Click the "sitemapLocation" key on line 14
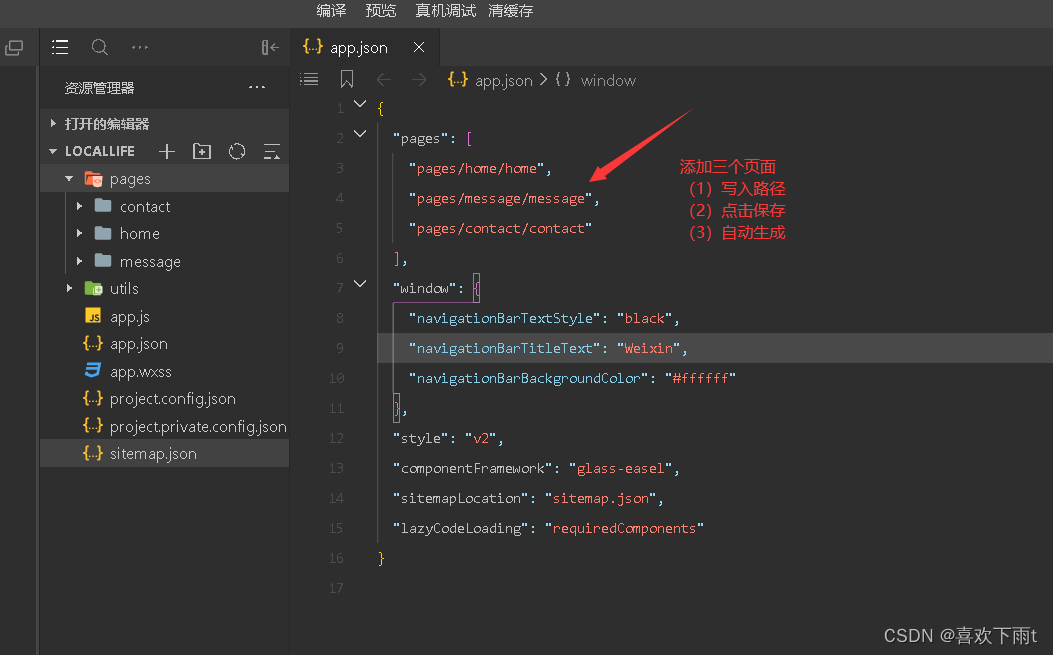 click(x=461, y=498)
